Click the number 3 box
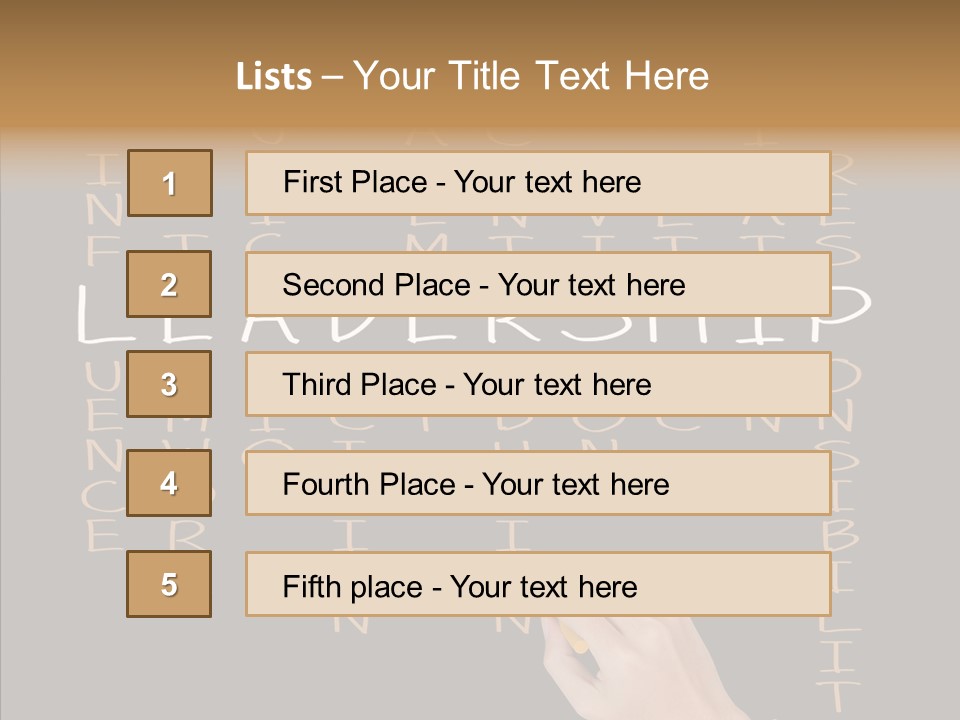 pyautogui.click(x=169, y=384)
